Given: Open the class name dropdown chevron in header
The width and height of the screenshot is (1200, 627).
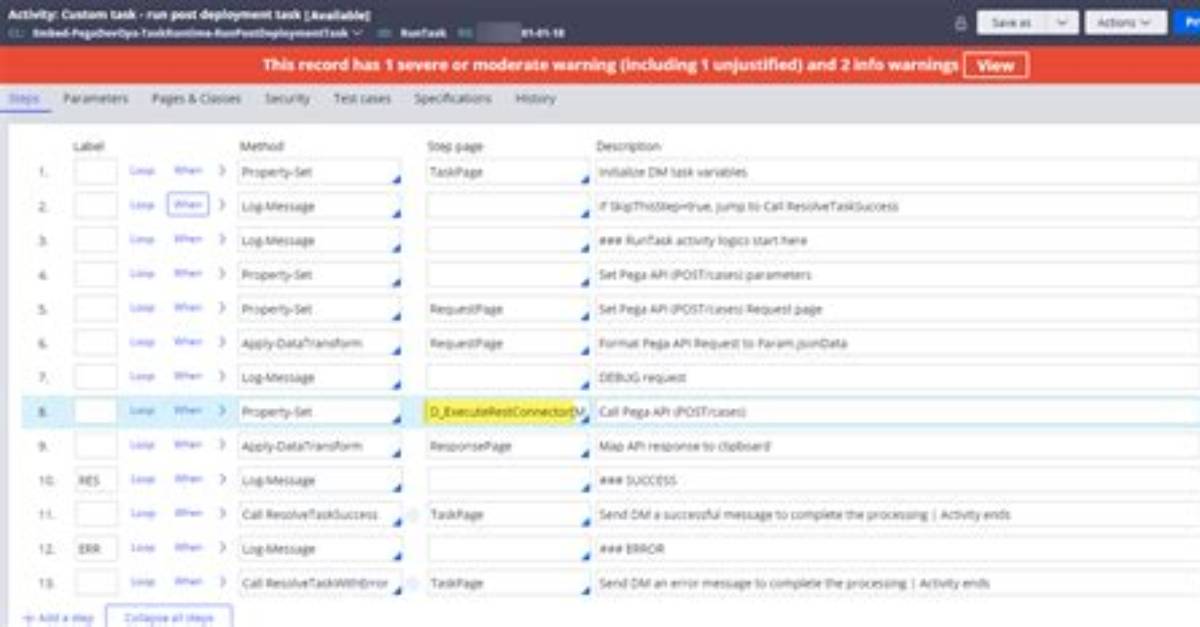Looking at the screenshot, I should [358, 33].
